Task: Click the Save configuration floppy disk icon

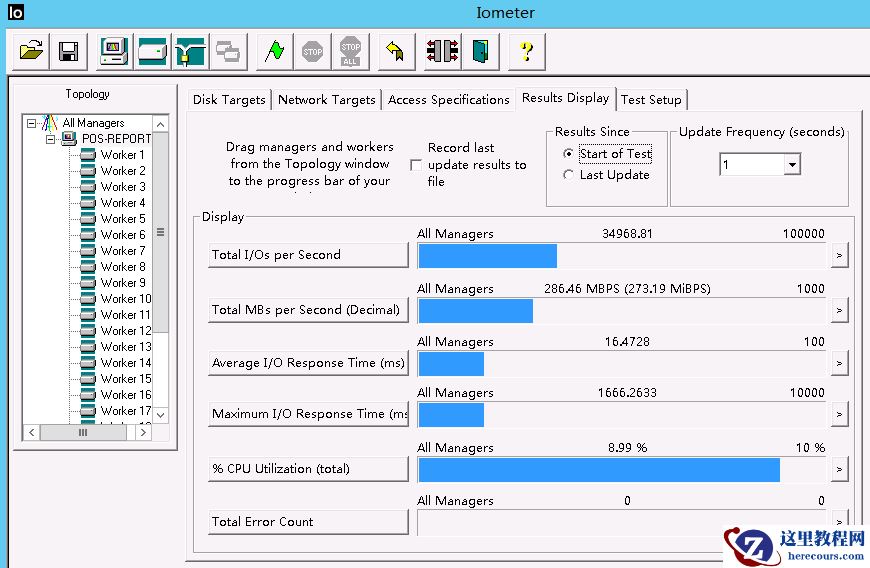Action: [x=68, y=50]
